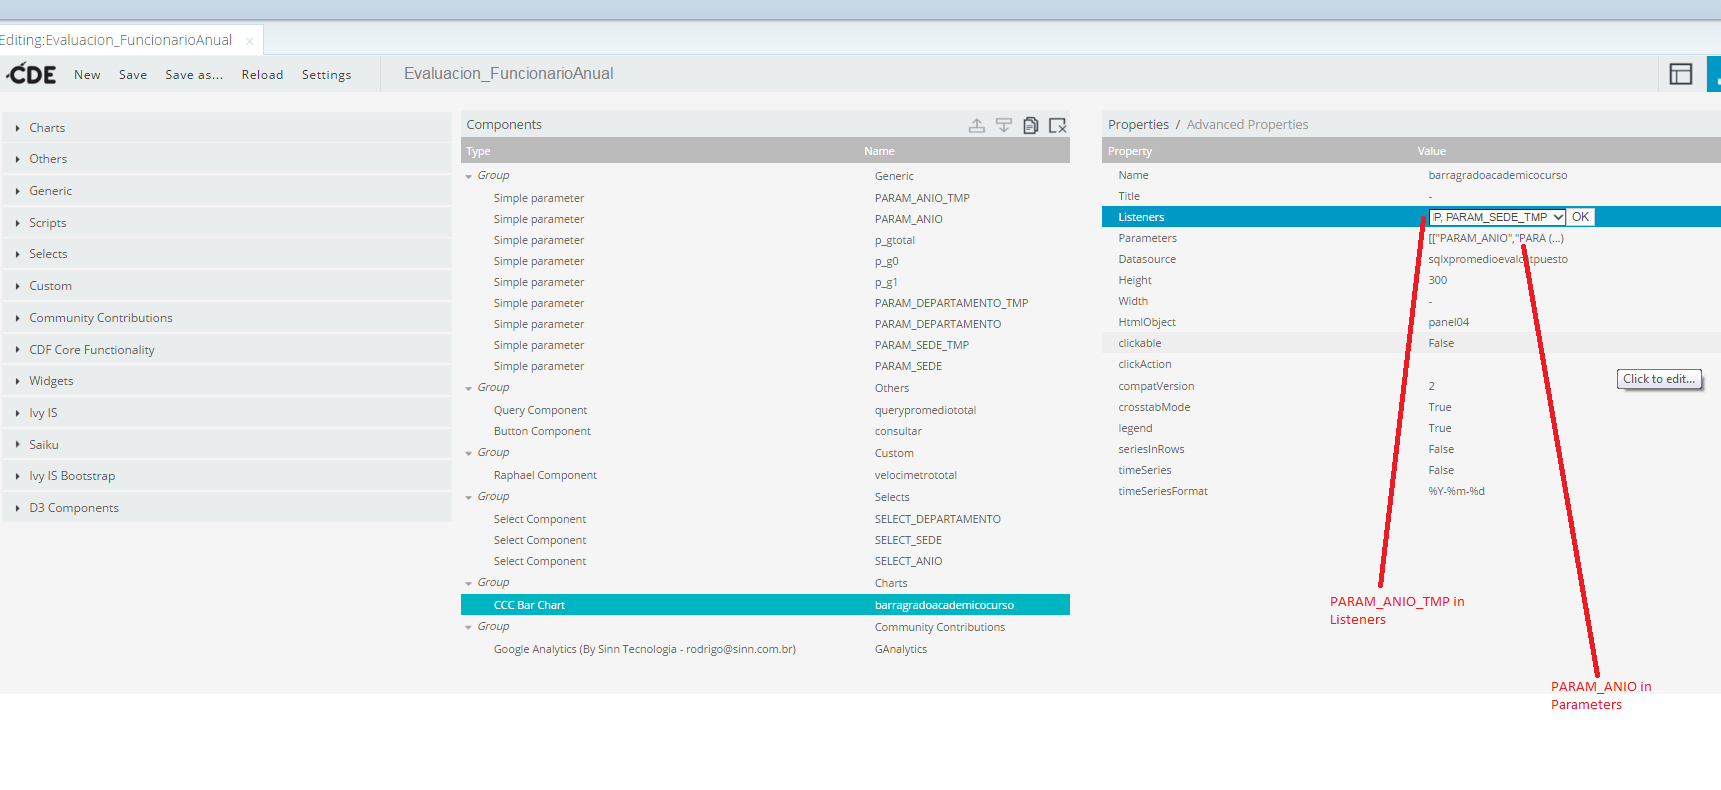Collapse the Charts group in Components
This screenshot has height=790, width=1721.
point(468,583)
